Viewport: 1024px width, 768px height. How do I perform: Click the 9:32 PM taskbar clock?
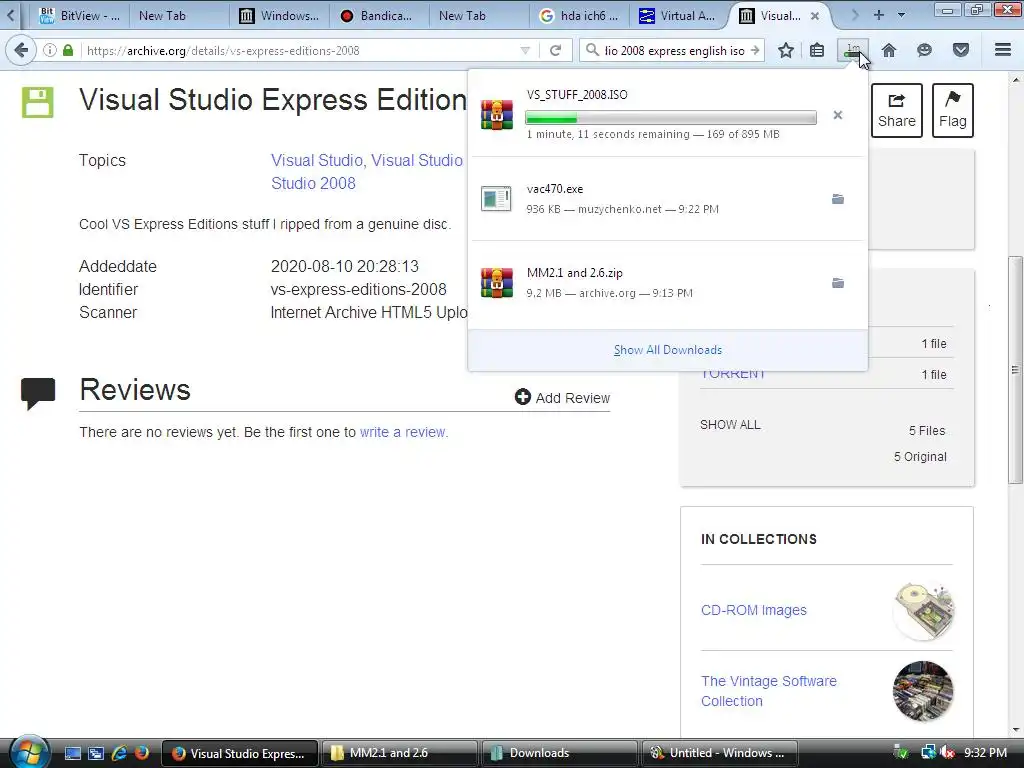click(x=985, y=753)
